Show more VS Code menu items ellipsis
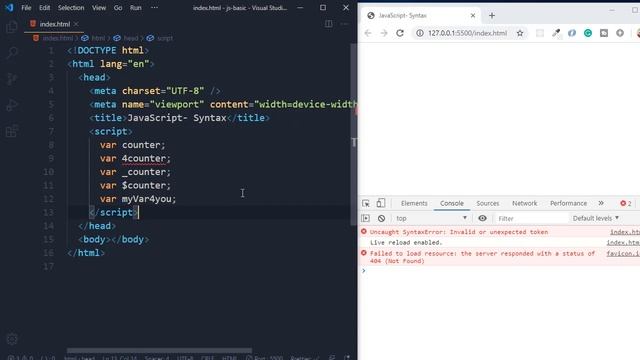Image resolution: width=640 pixels, height=360 pixels. 154,8
